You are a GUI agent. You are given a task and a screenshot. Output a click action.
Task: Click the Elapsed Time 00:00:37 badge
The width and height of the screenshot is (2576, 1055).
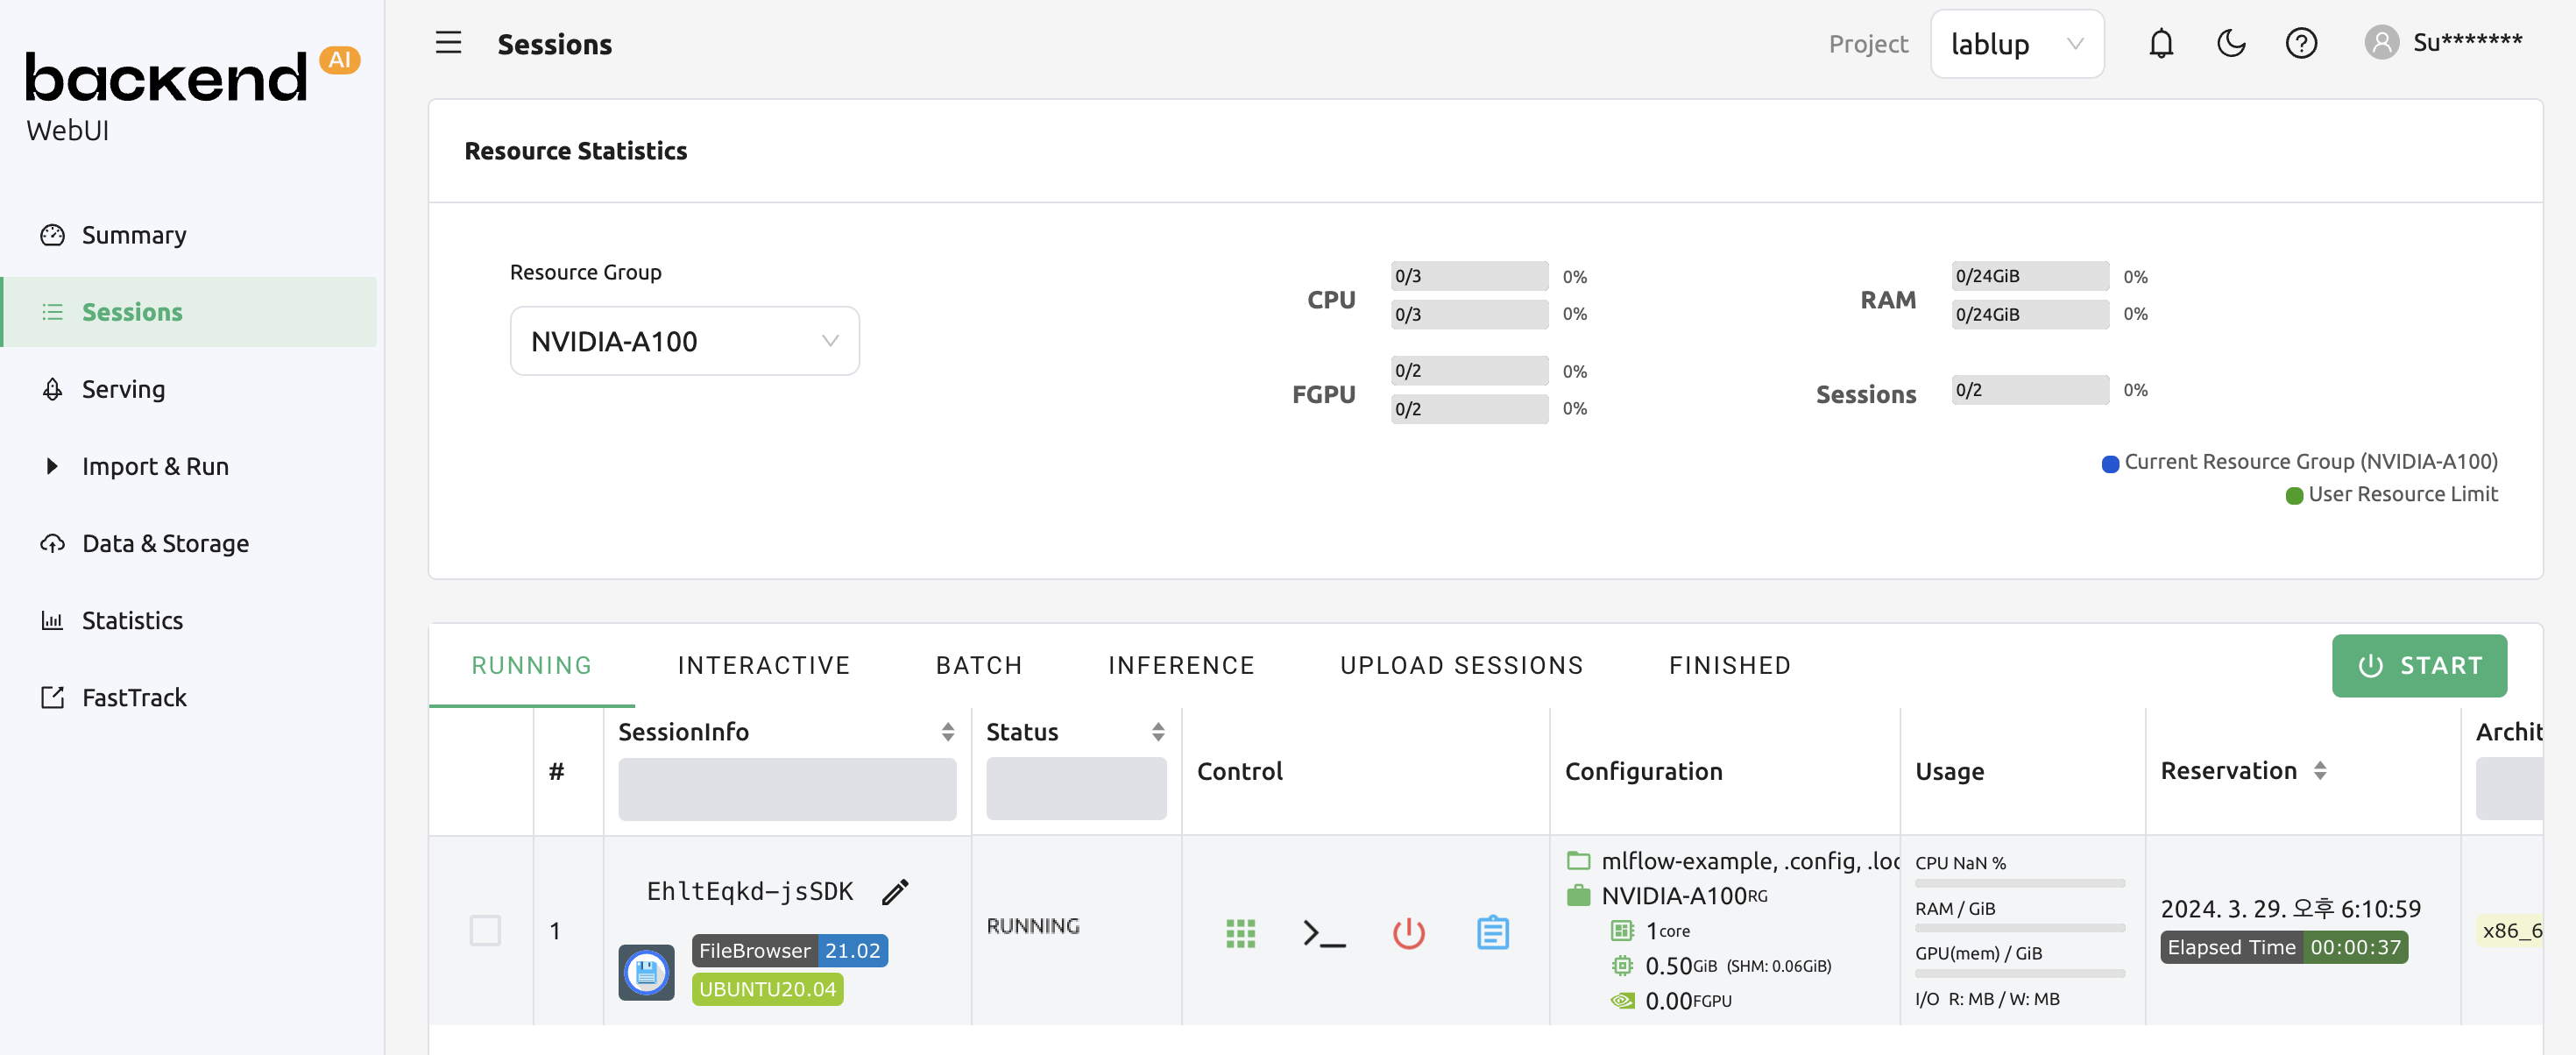(2283, 947)
